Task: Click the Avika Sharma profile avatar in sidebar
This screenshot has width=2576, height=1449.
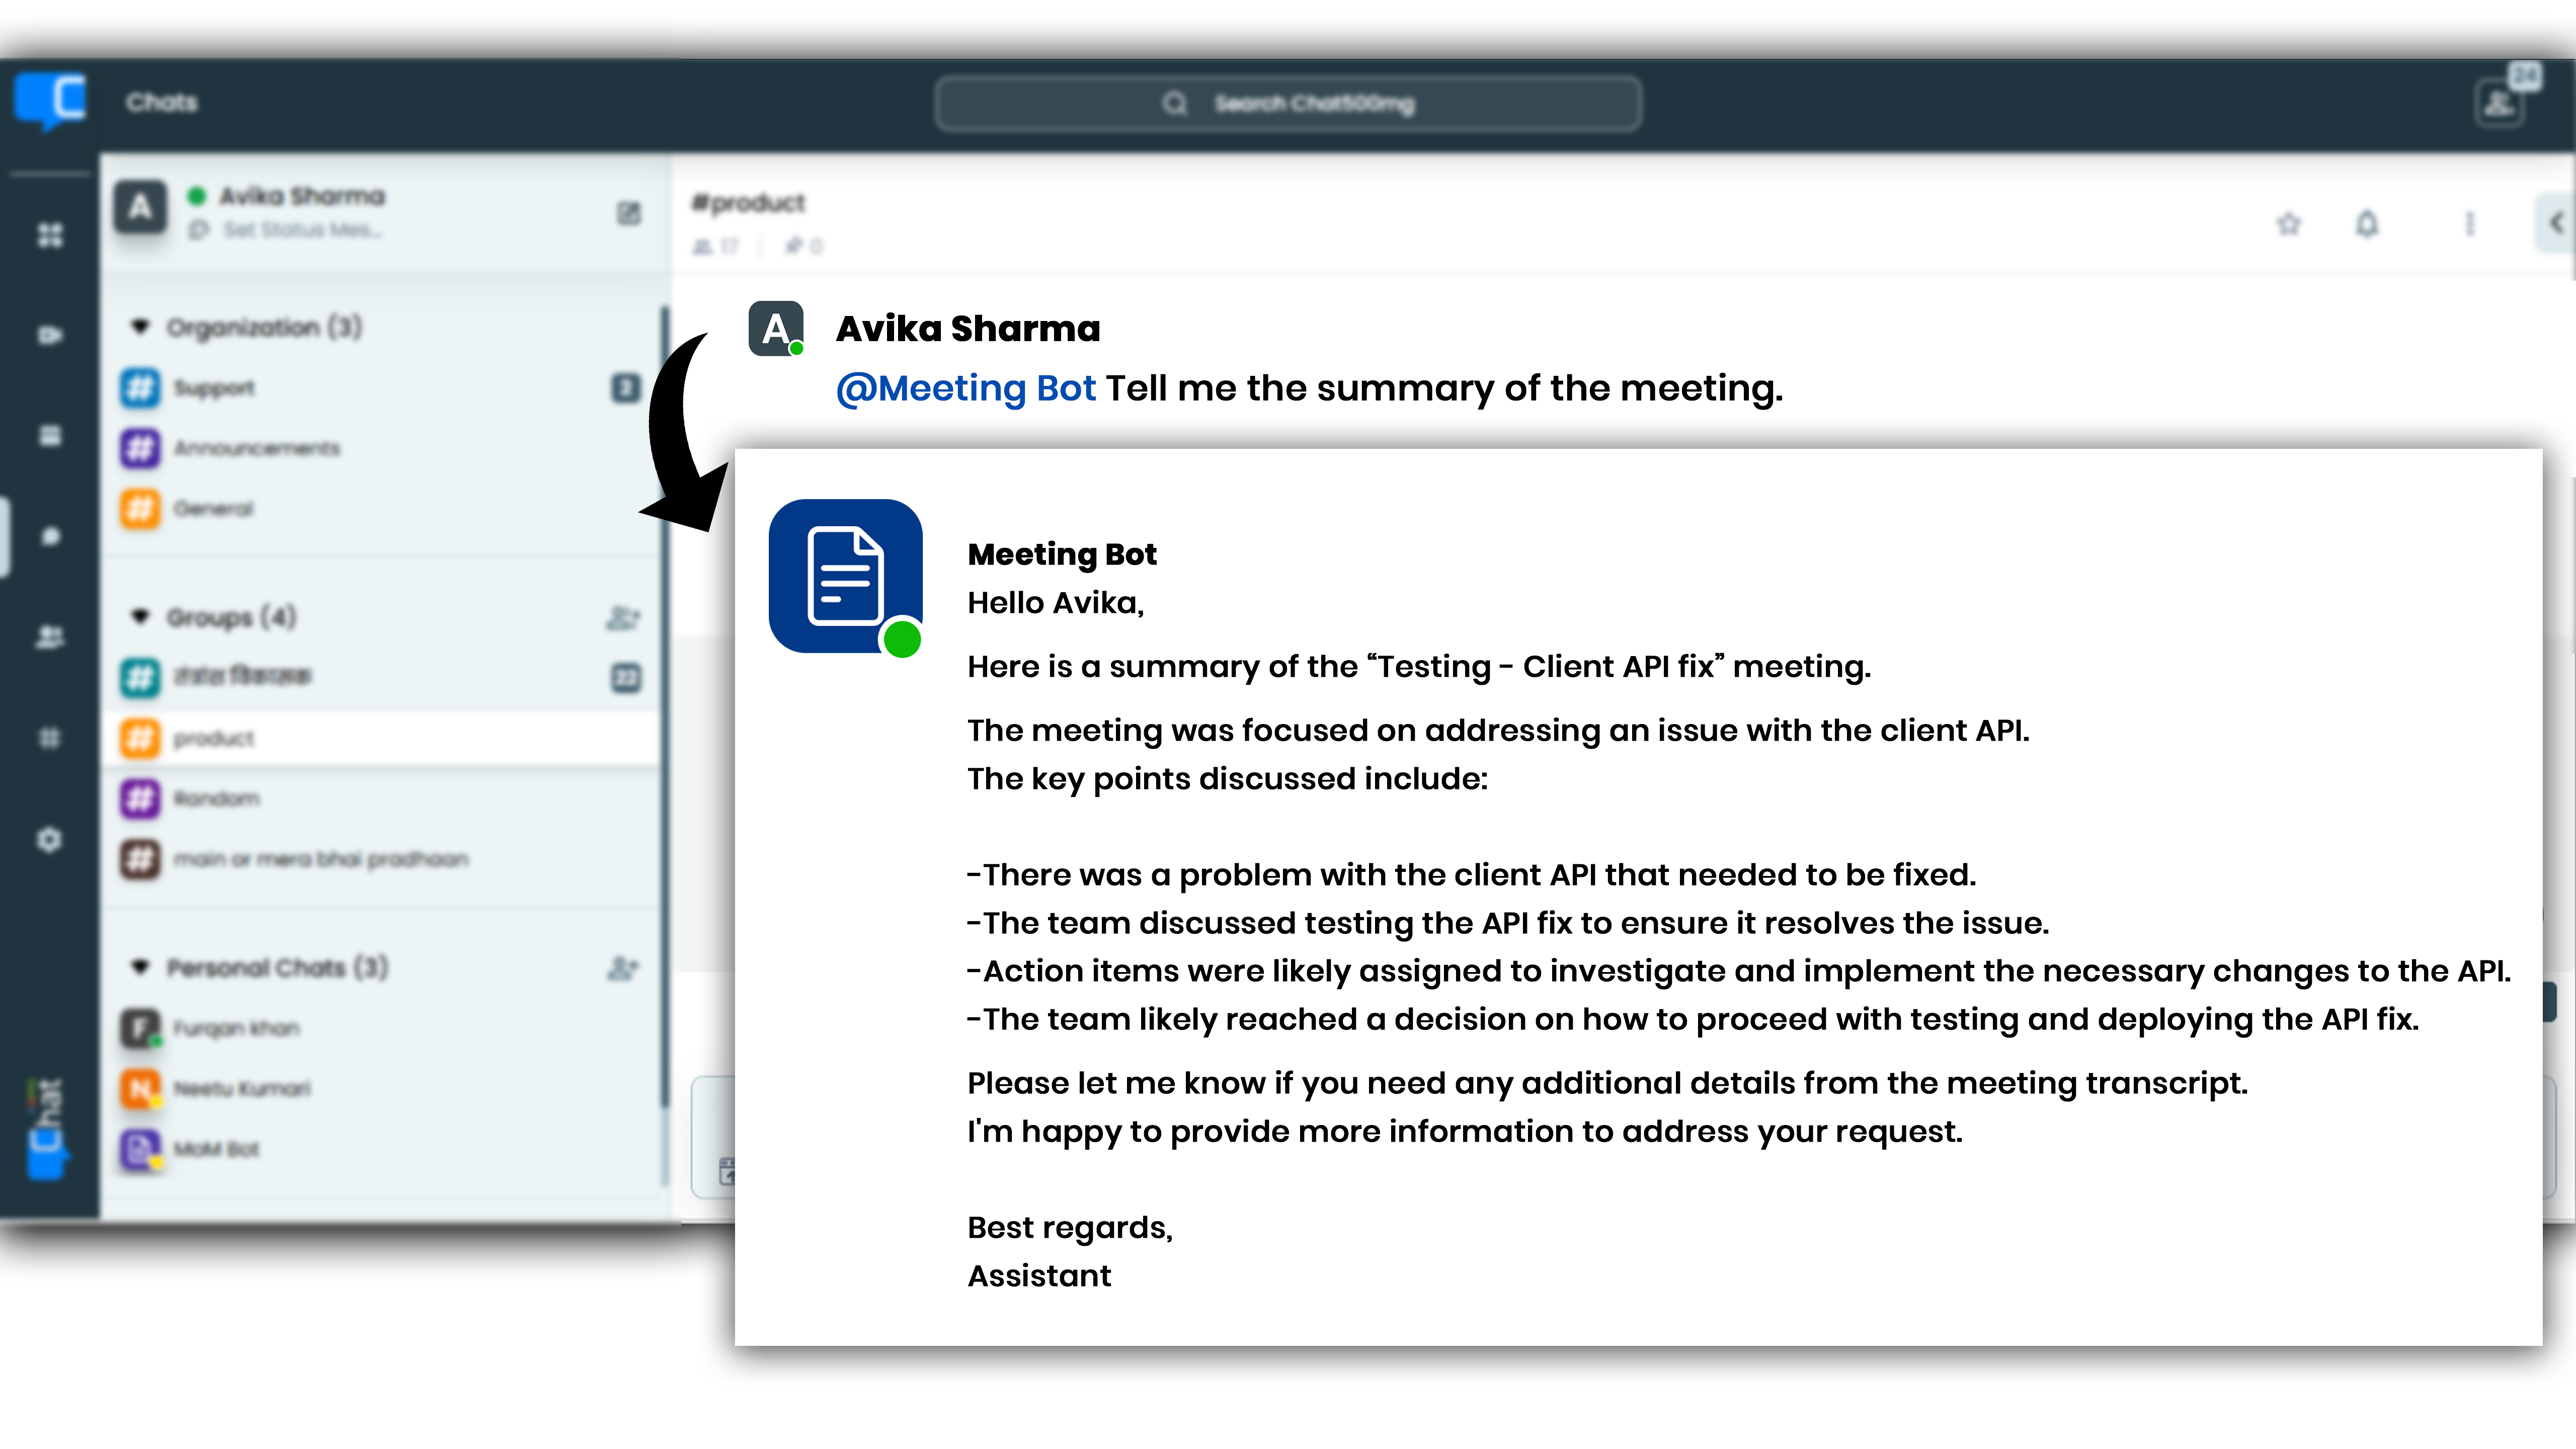Action: (x=140, y=207)
